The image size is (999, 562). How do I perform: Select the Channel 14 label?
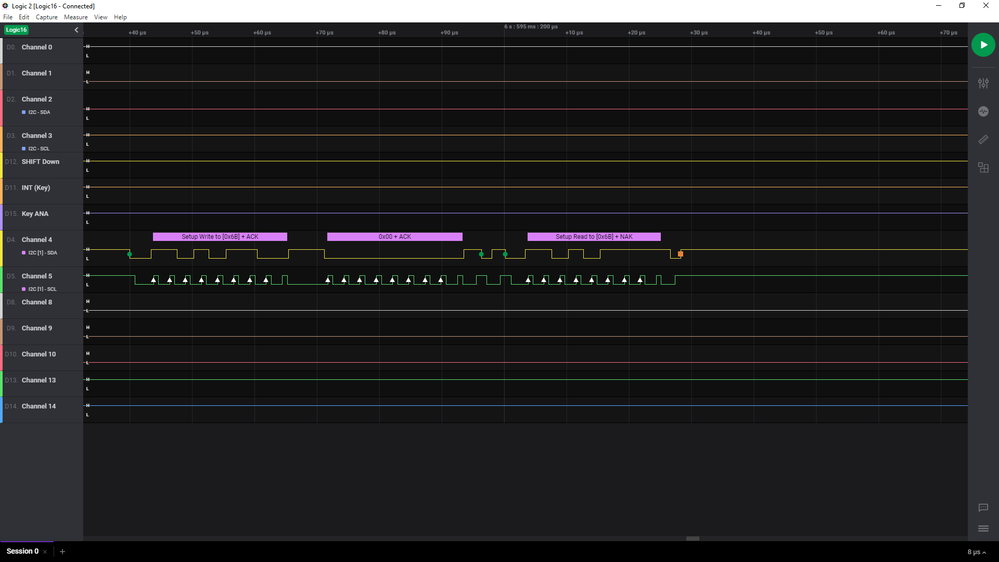click(x=39, y=407)
